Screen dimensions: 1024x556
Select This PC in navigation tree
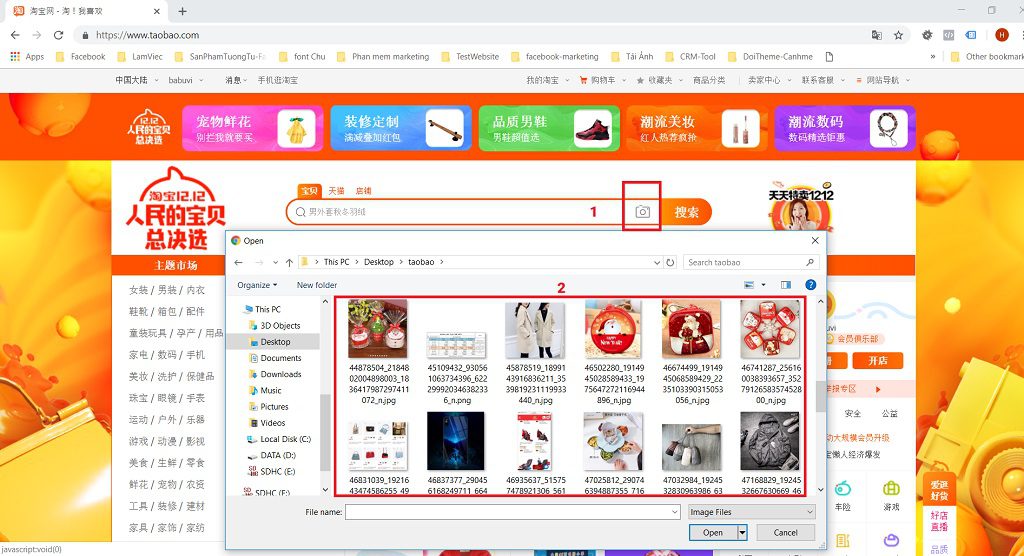(x=267, y=309)
